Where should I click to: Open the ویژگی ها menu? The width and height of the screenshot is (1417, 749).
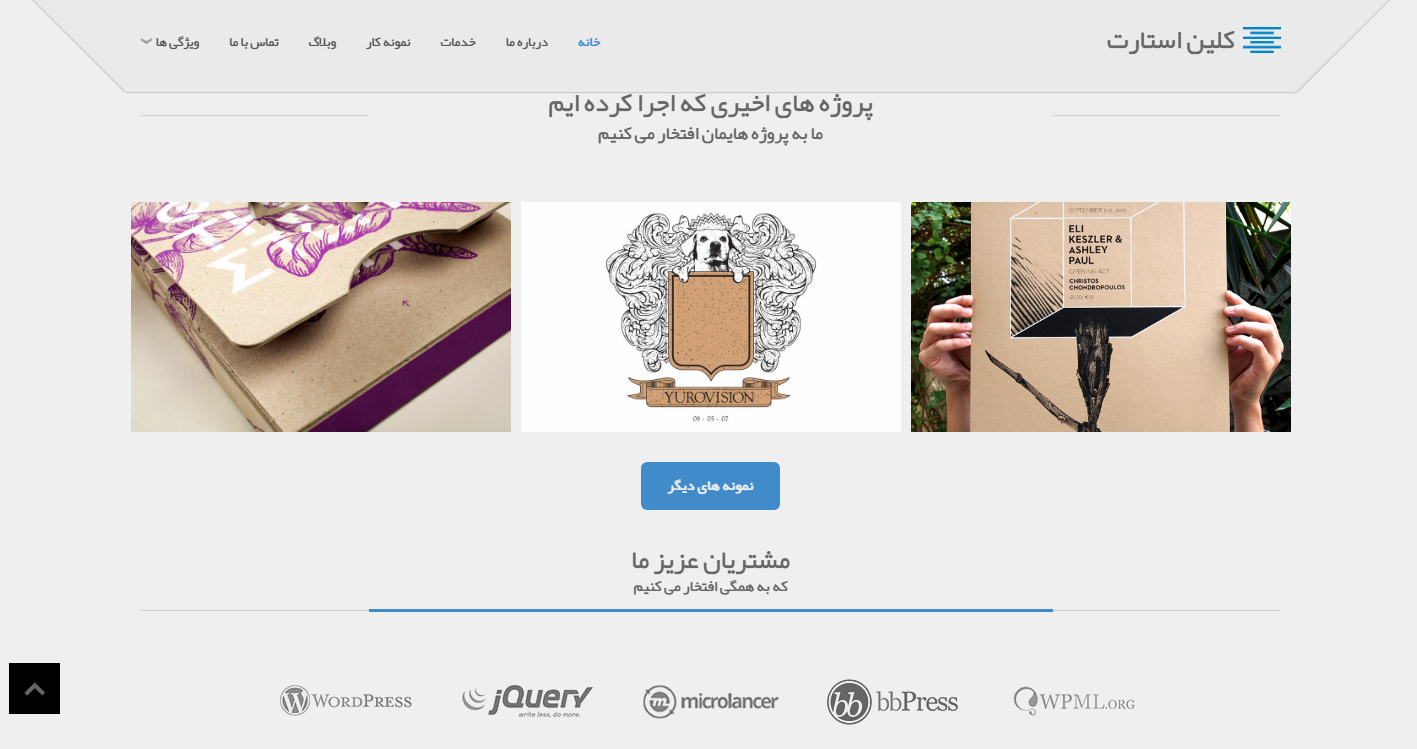point(177,42)
